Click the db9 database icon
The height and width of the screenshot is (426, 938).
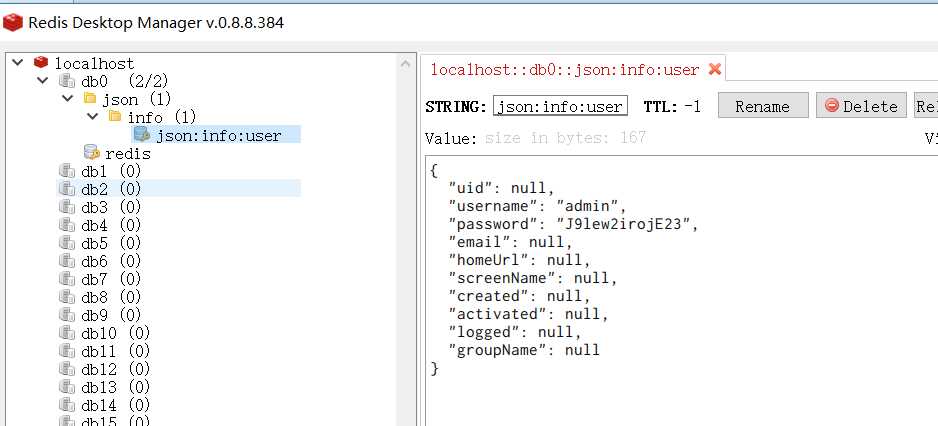click(66, 315)
